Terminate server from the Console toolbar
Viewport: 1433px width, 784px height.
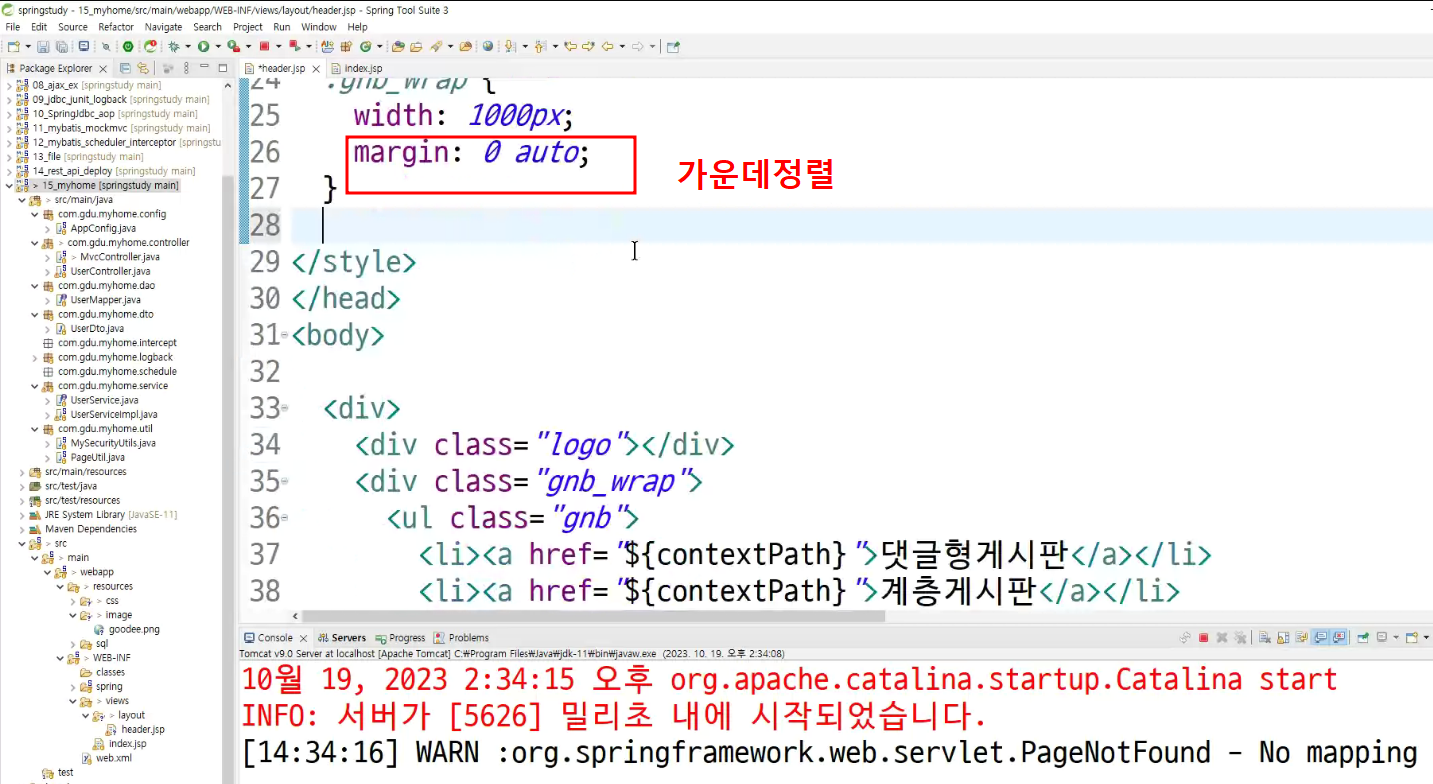[1203, 637]
